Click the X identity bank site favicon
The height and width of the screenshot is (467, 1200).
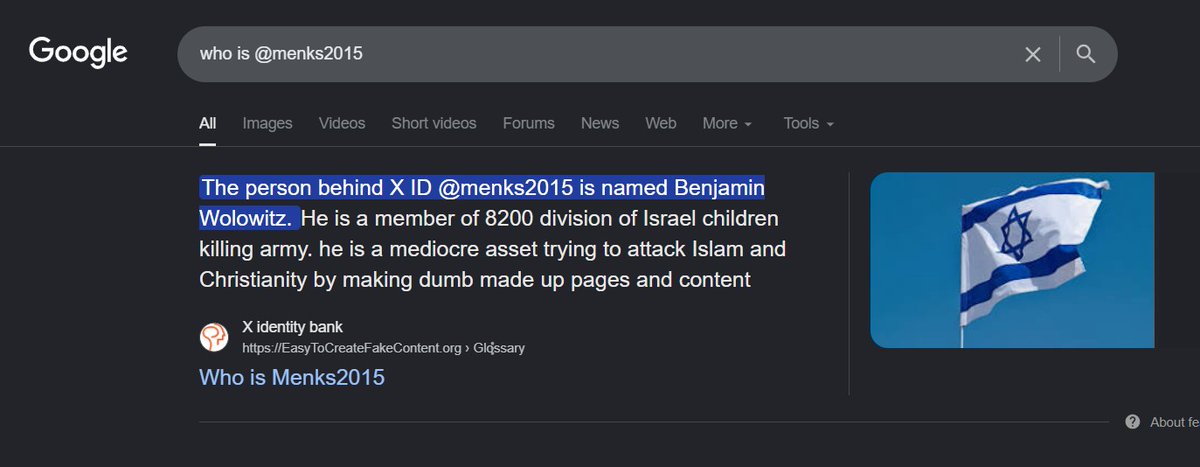pyautogui.click(x=214, y=337)
